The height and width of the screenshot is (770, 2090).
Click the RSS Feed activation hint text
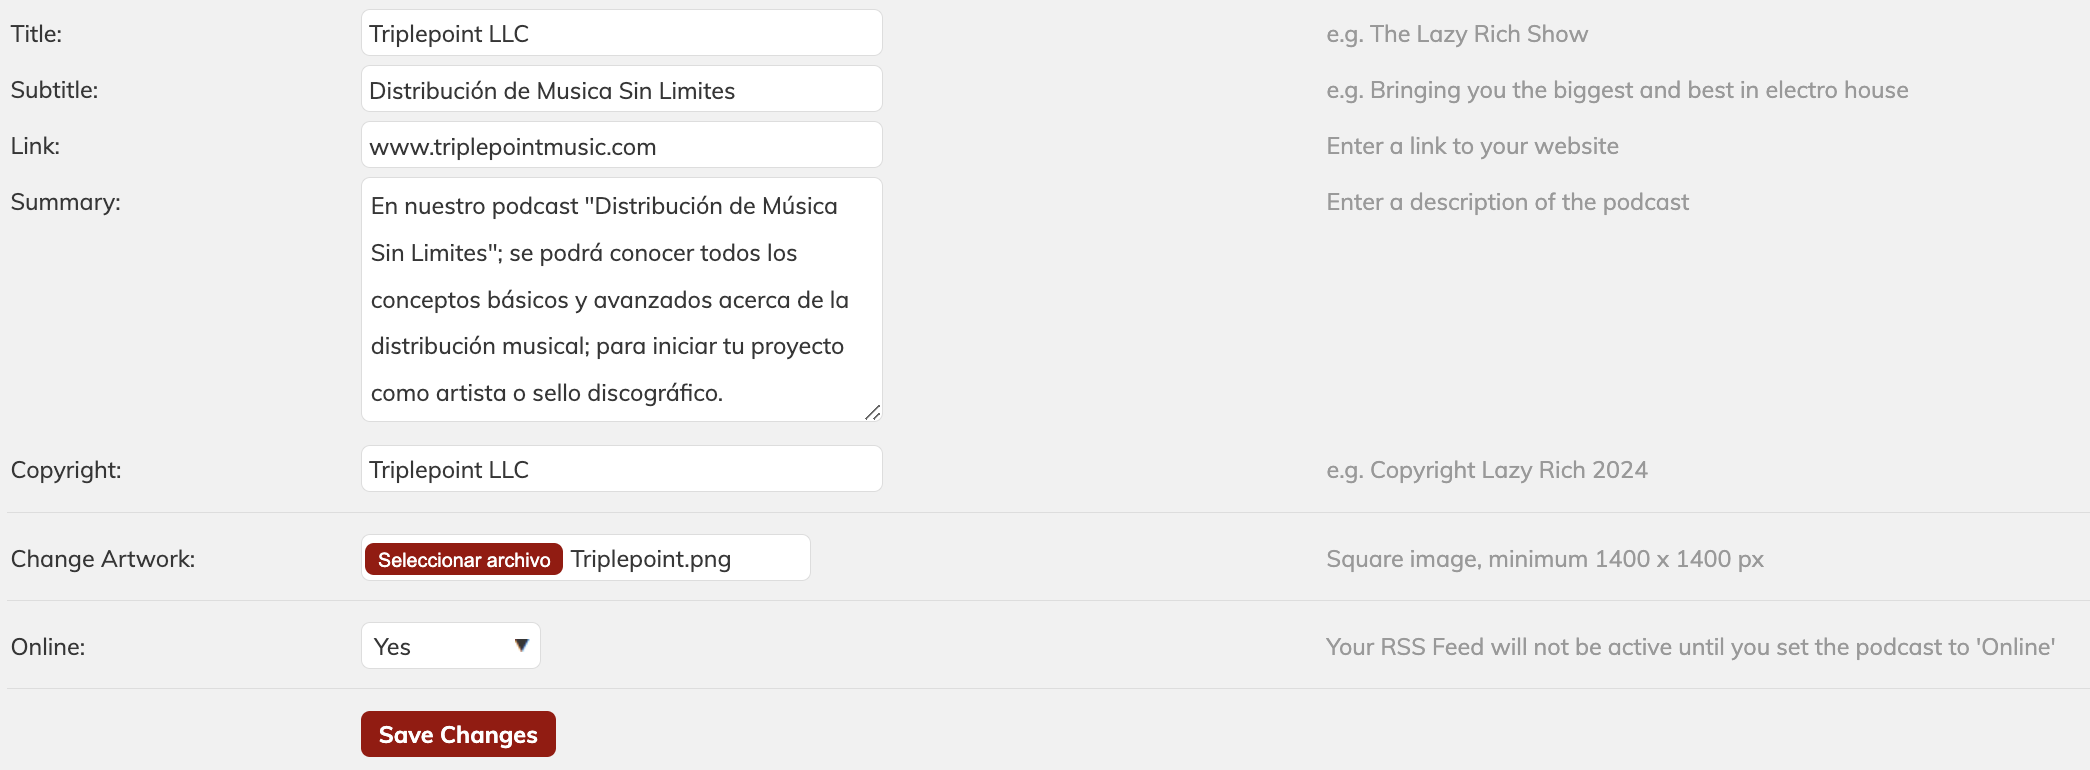point(1690,647)
